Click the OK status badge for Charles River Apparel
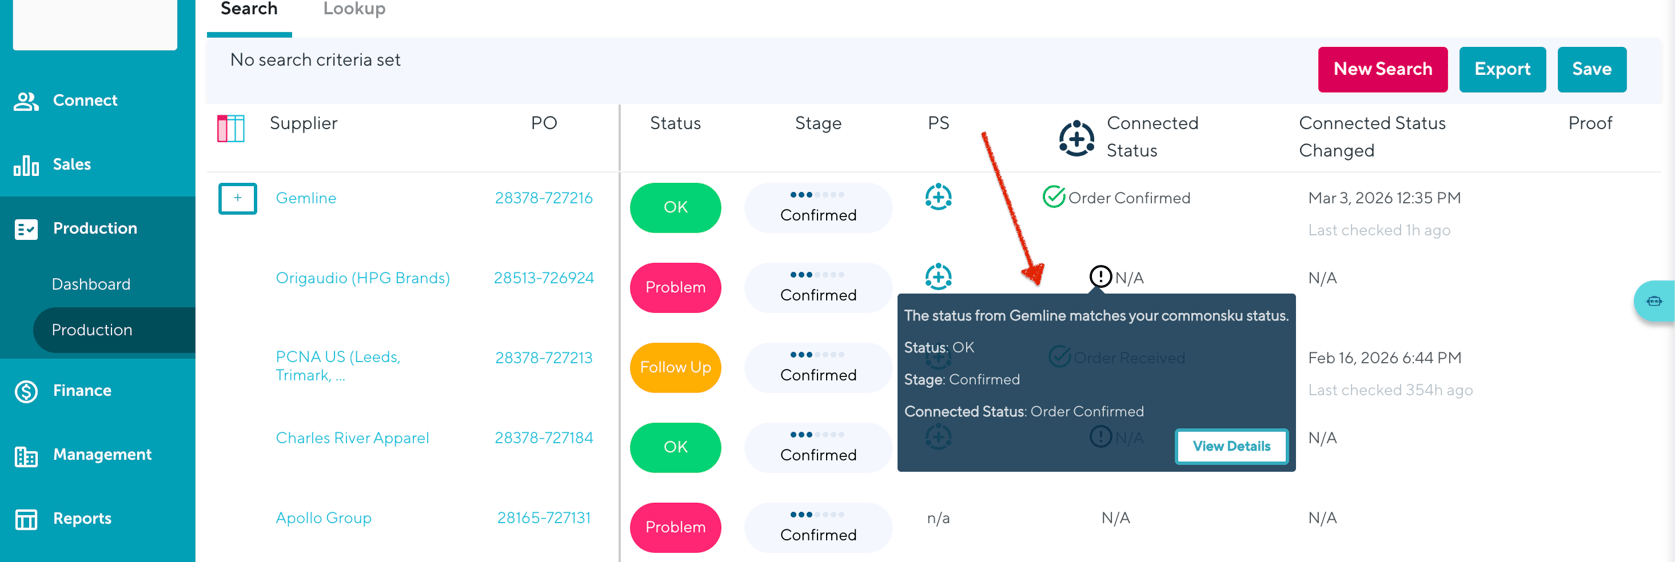 [675, 447]
